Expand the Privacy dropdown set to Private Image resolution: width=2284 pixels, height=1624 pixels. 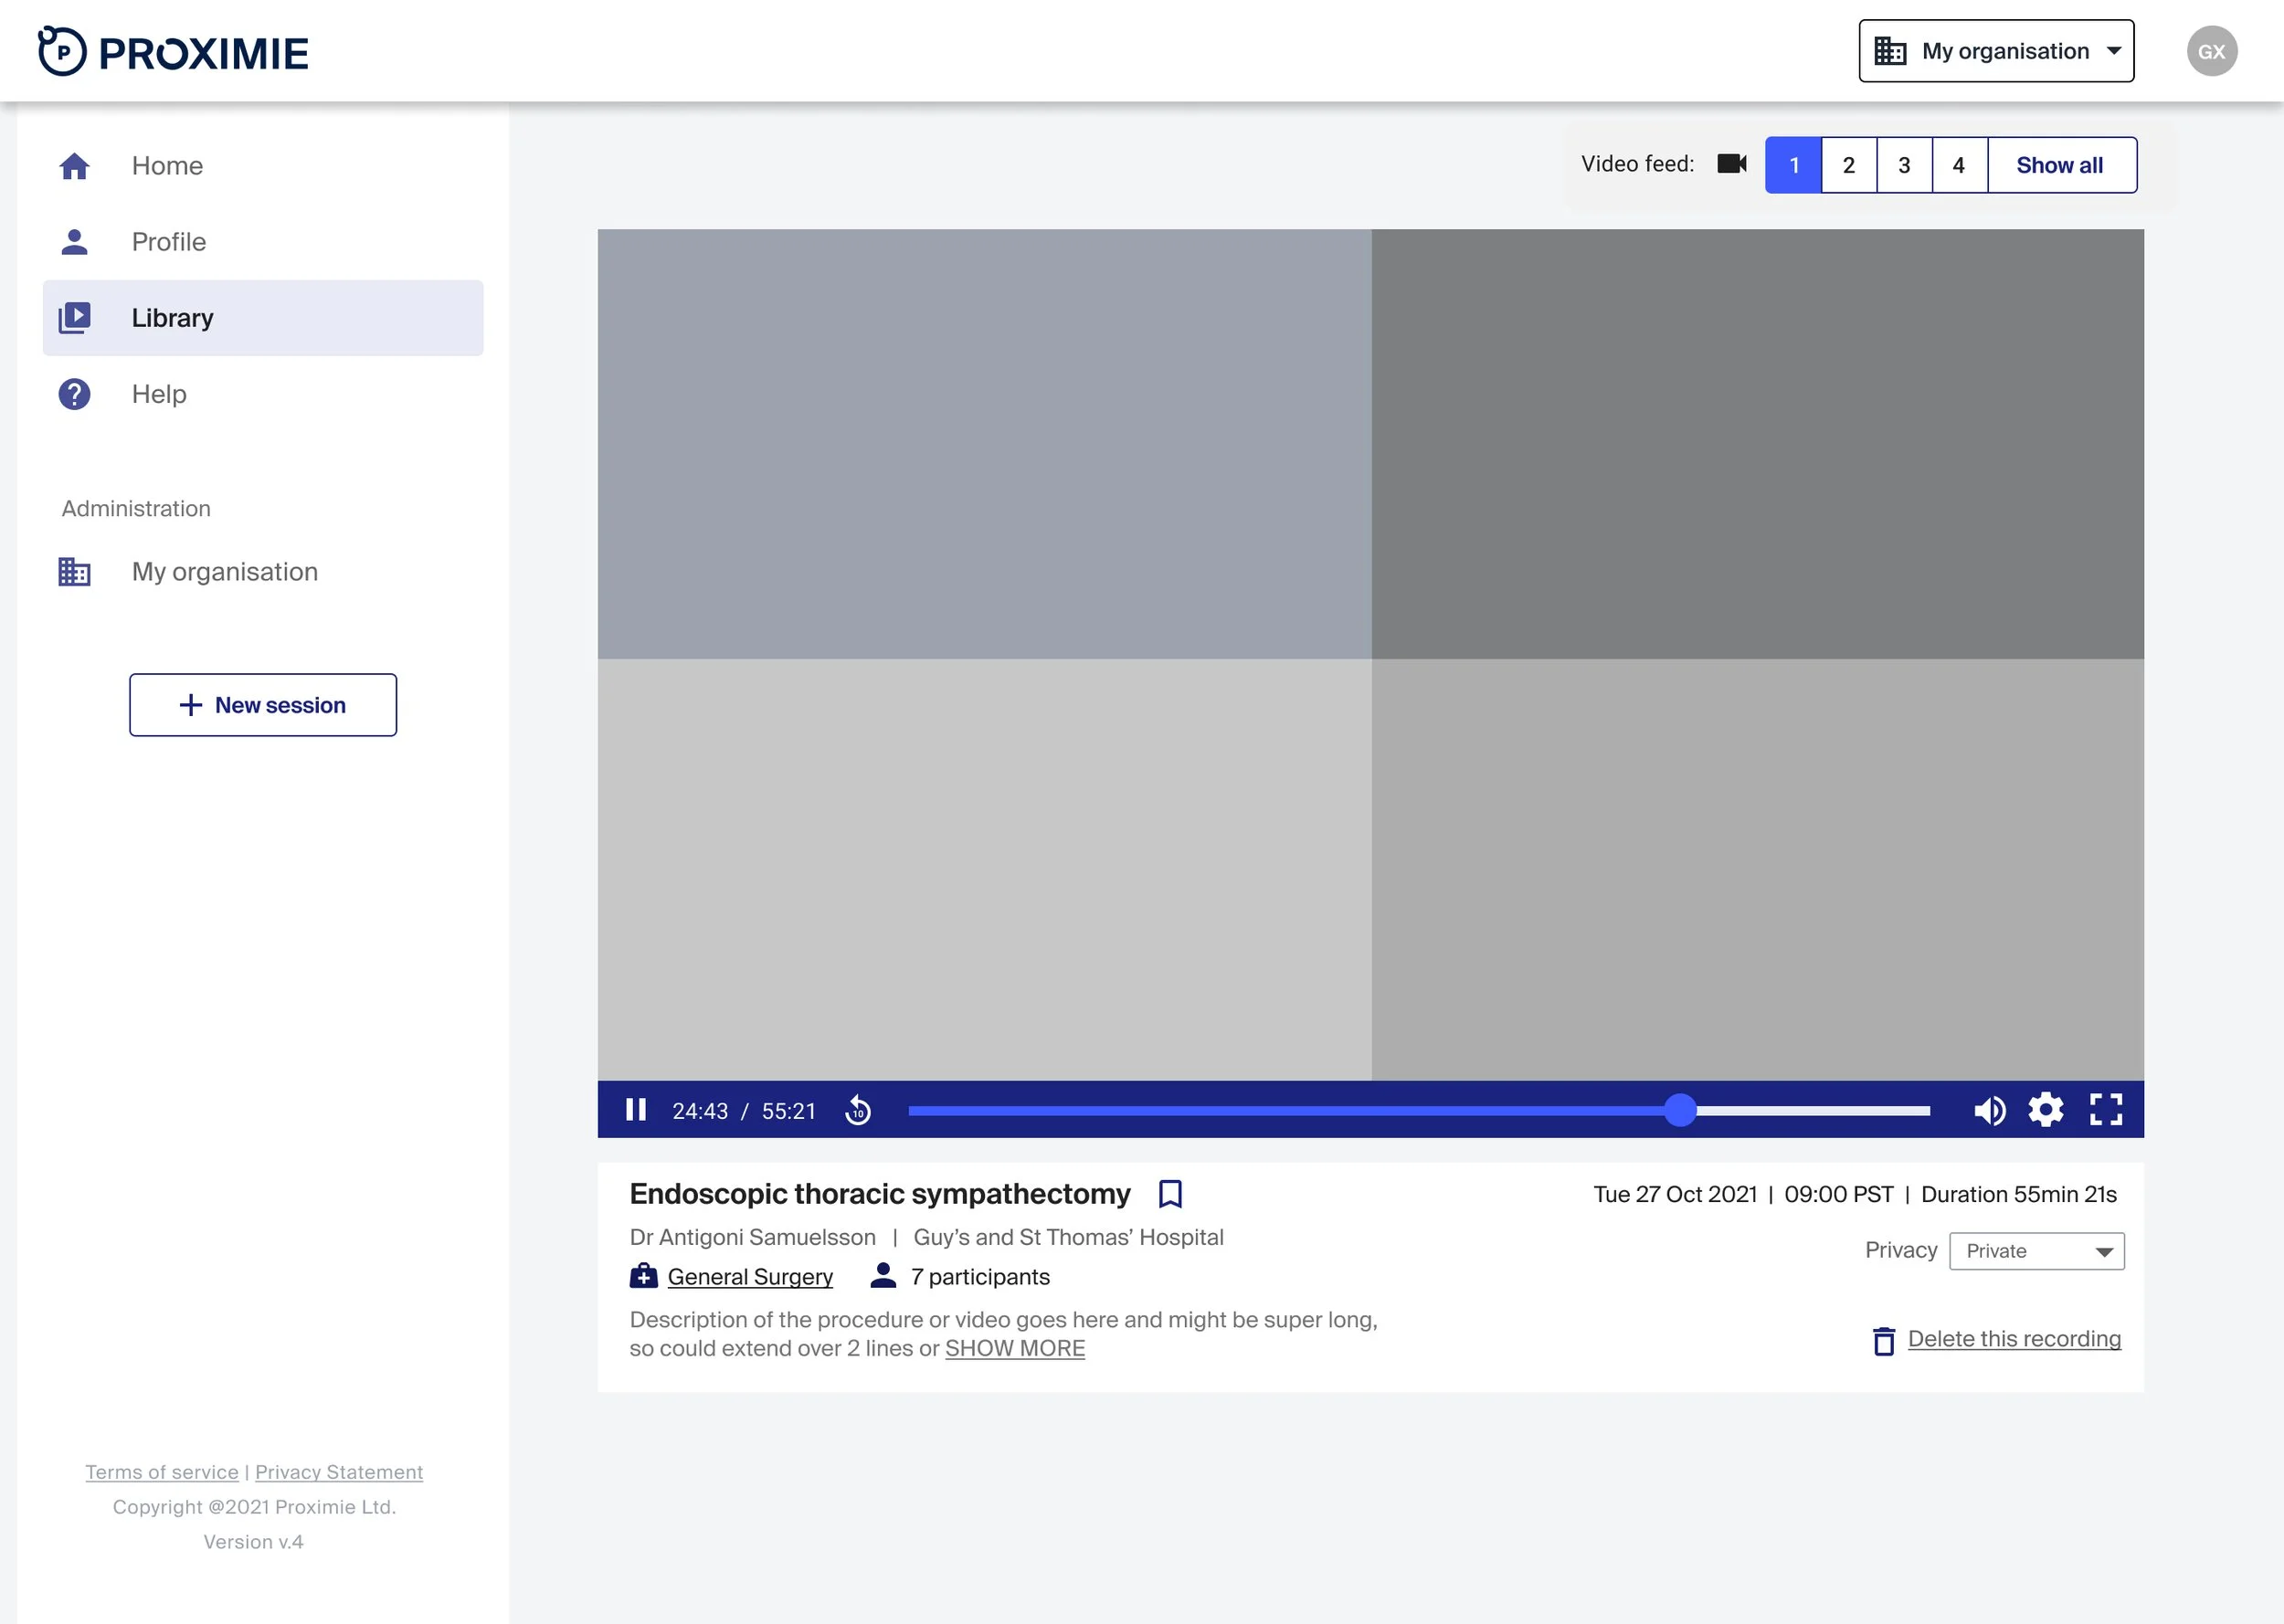point(2036,1251)
